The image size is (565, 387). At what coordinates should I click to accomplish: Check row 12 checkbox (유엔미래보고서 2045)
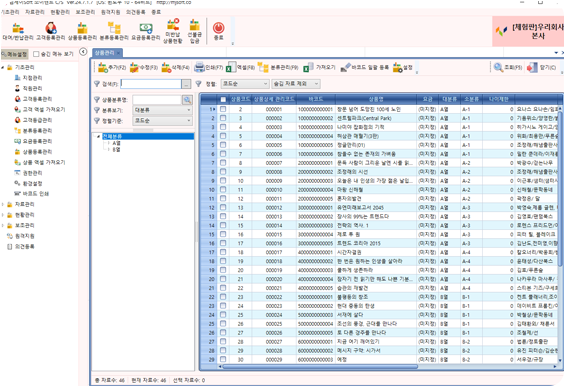click(x=223, y=207)
